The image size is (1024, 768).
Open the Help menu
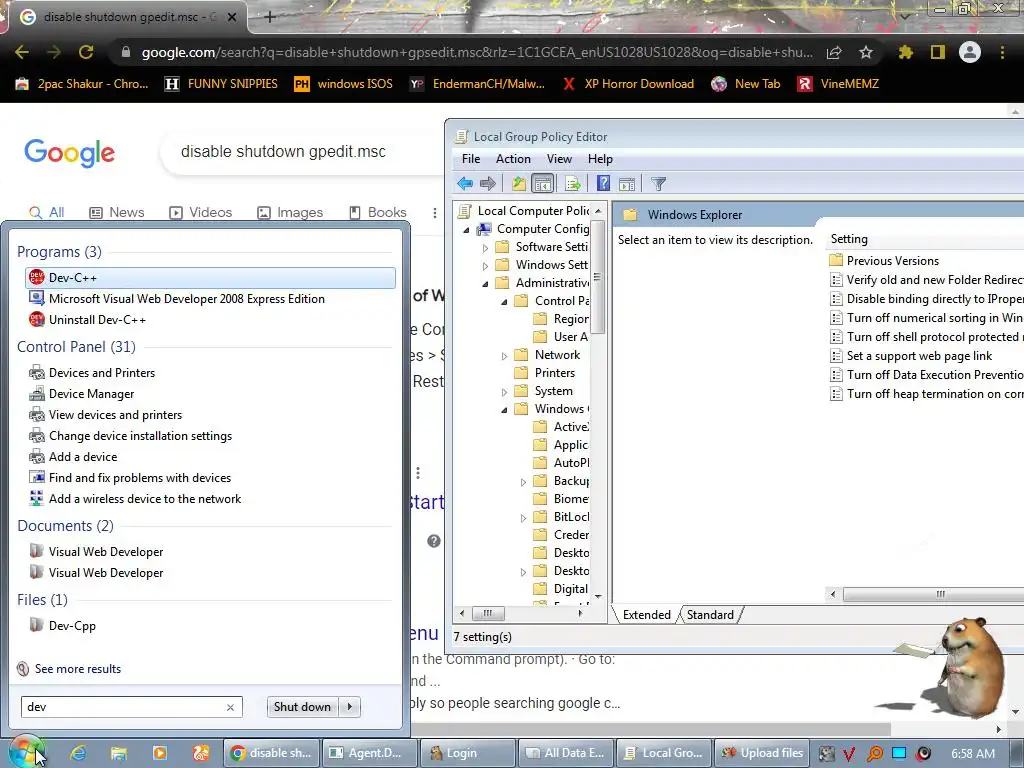[x=600, y=159]
